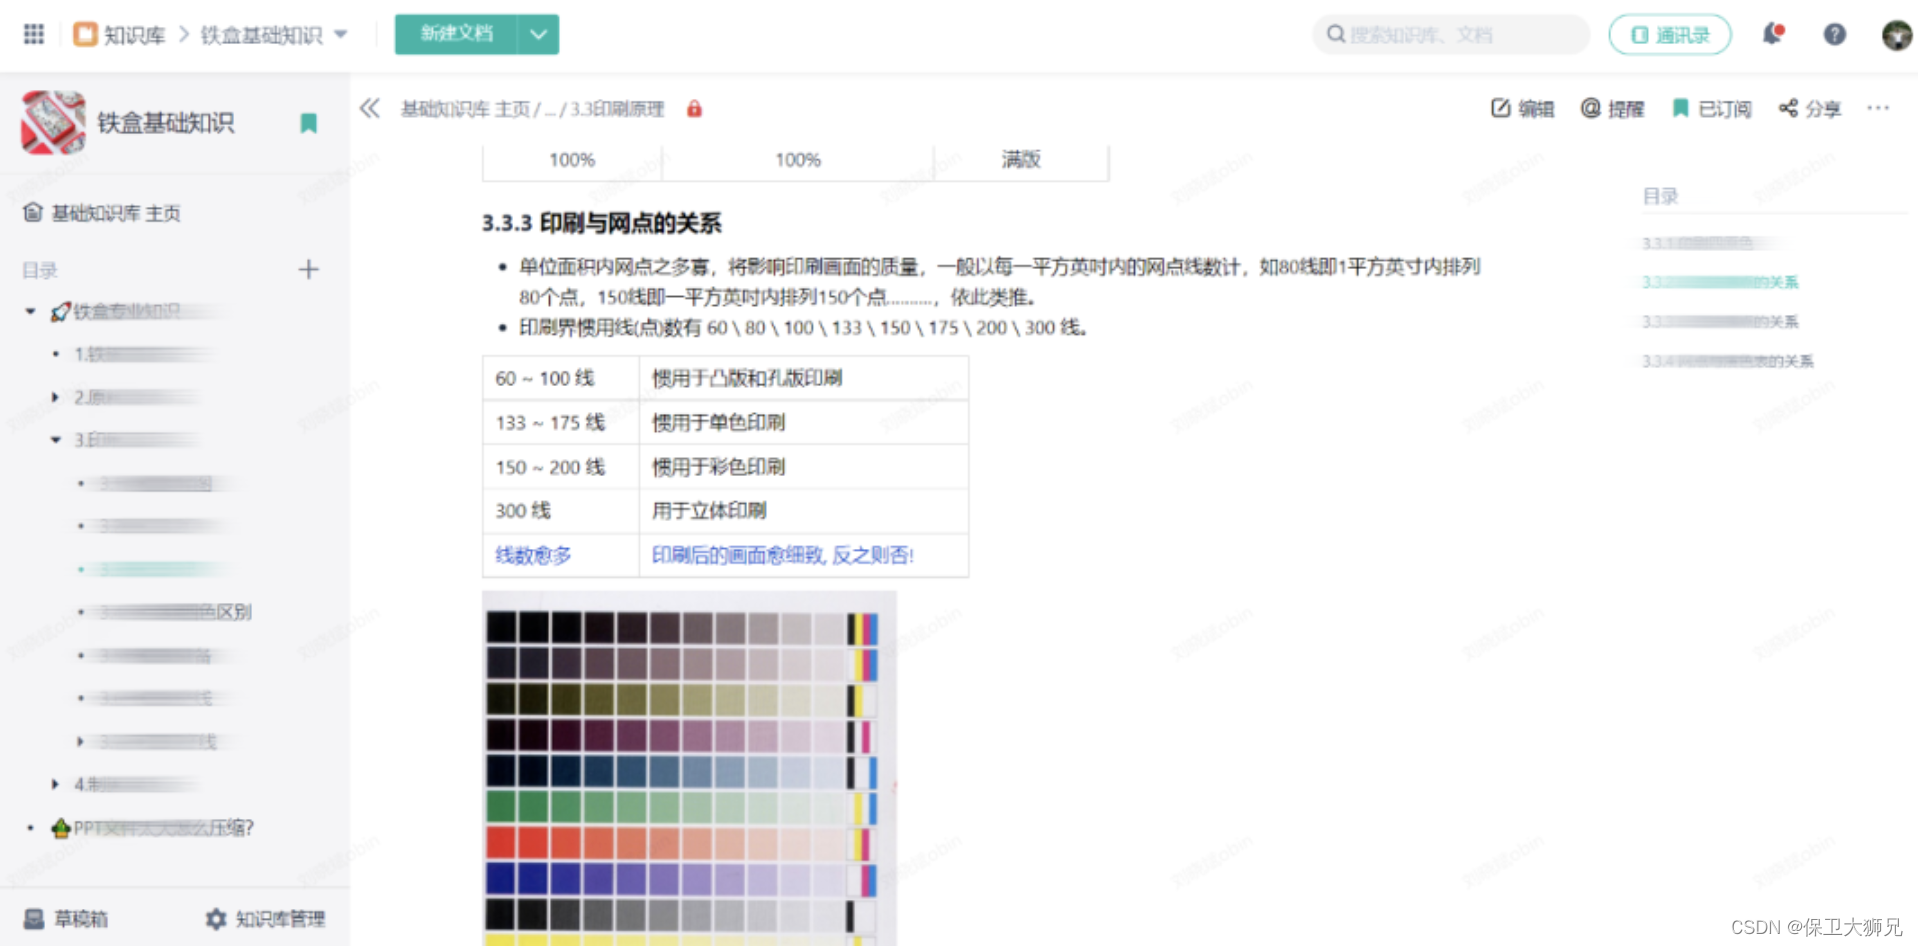Click the 60 ~ 100 线 table cell
The height and width of the screenshot is (946, 1918).
click(x=561, y=378)
